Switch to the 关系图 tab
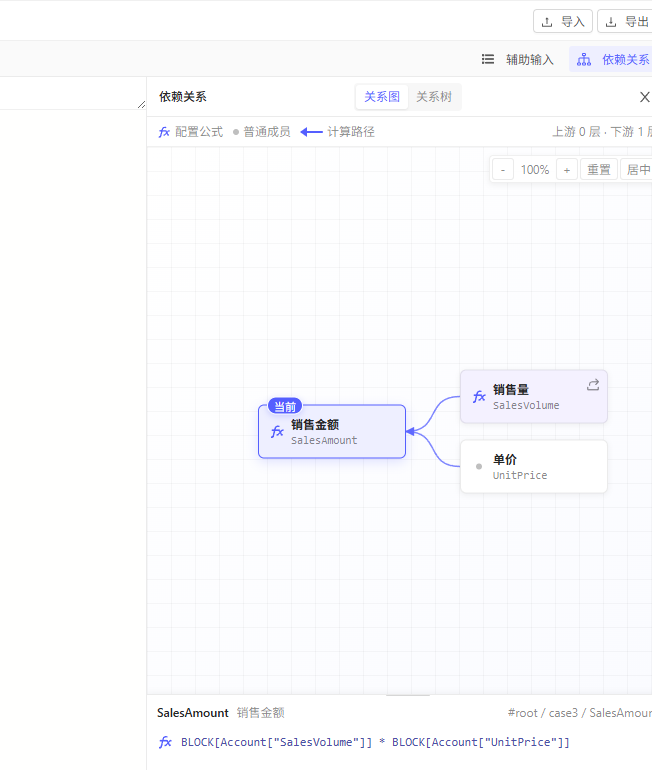652x770 pixels. coord(382,97)
